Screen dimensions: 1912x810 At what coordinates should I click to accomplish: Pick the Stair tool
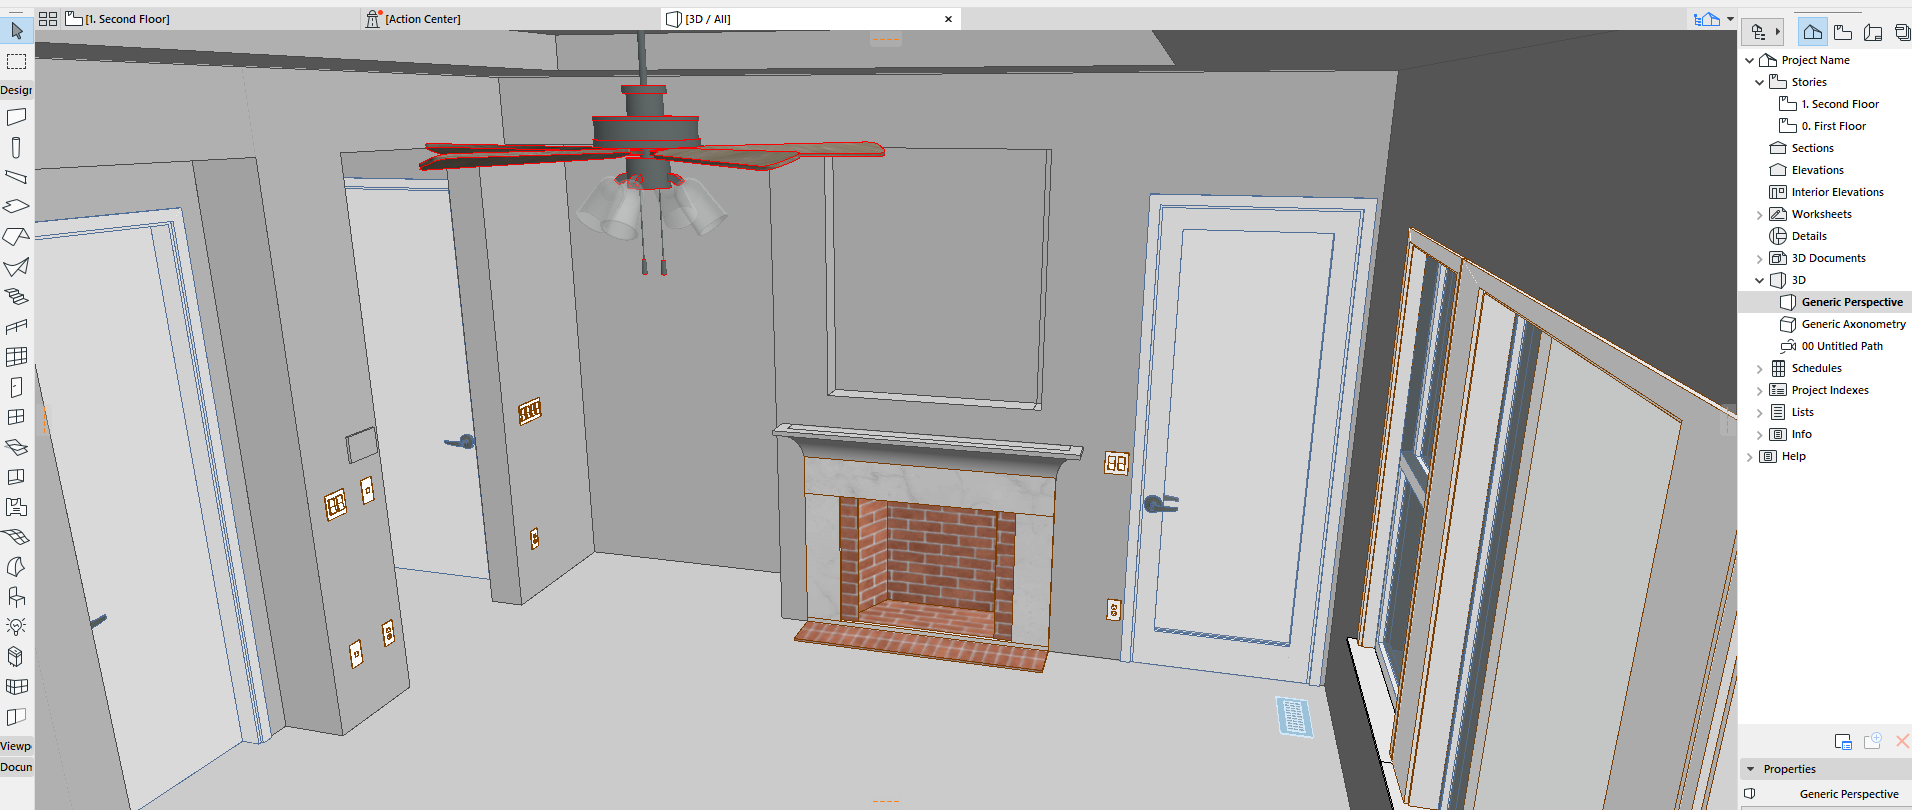tap(16, 297)
